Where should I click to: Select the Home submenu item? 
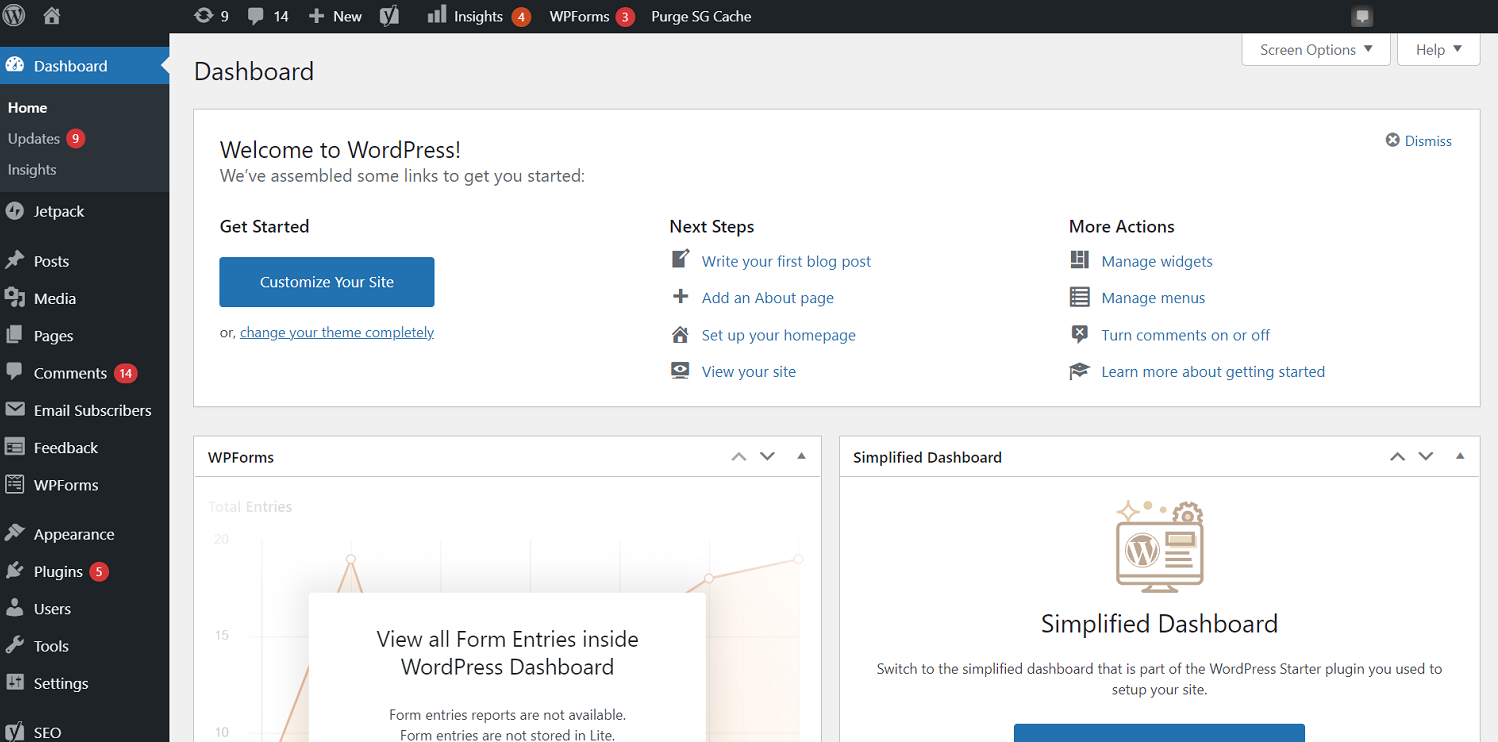point(28,107)
